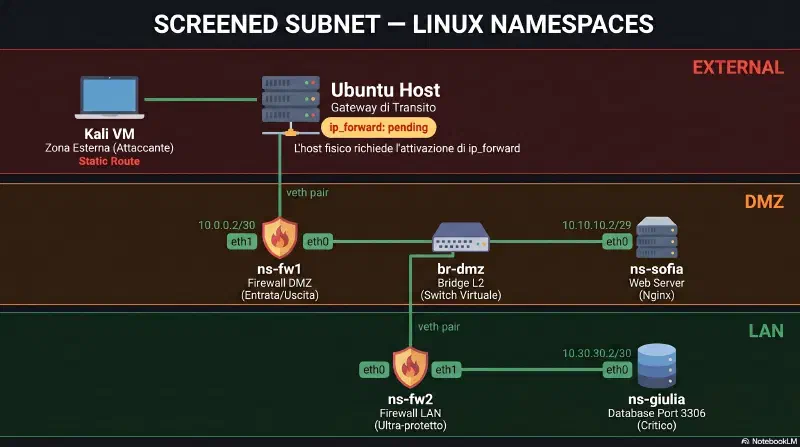
Task: Click the eth0 tag next to ns-giulia
Action: click(x=617, y=369)
